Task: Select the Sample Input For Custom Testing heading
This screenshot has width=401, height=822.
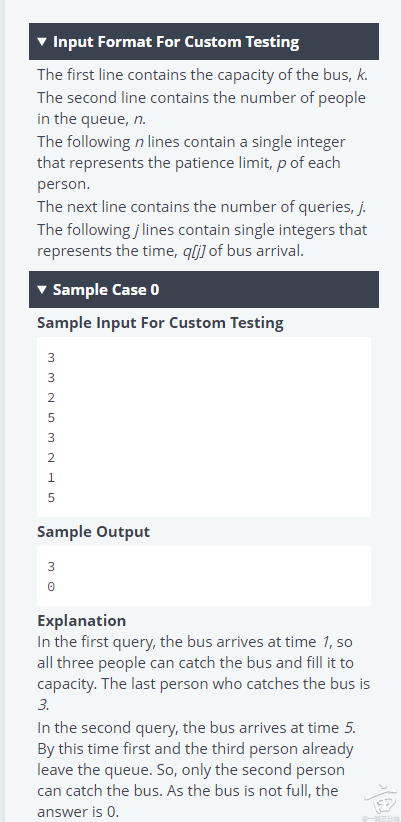Action: (160, 322)
